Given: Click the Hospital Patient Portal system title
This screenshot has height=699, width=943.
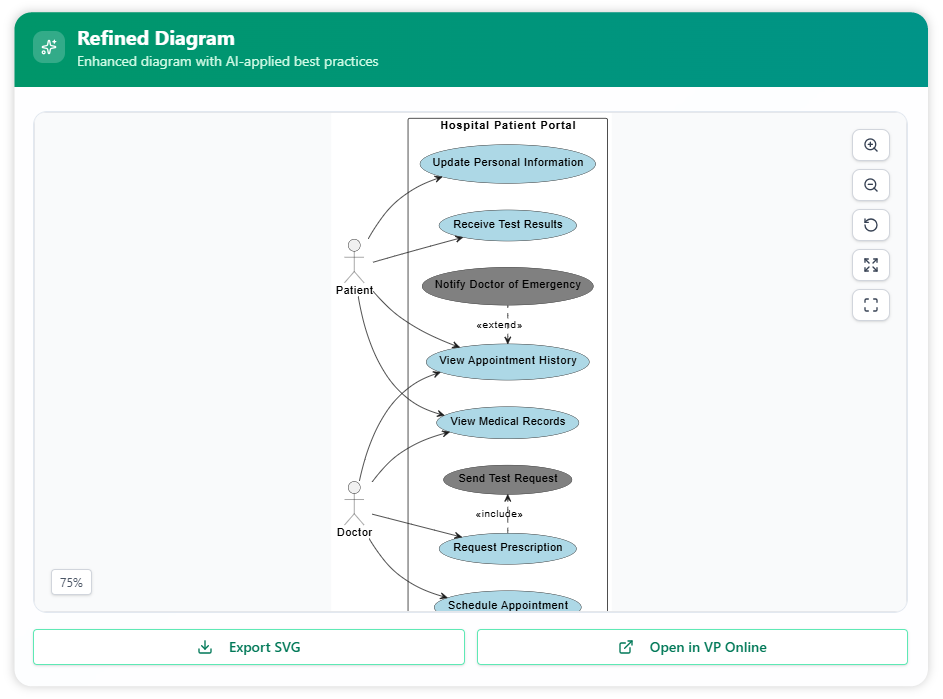Looking at the screenshot, I should pos(508,126).
